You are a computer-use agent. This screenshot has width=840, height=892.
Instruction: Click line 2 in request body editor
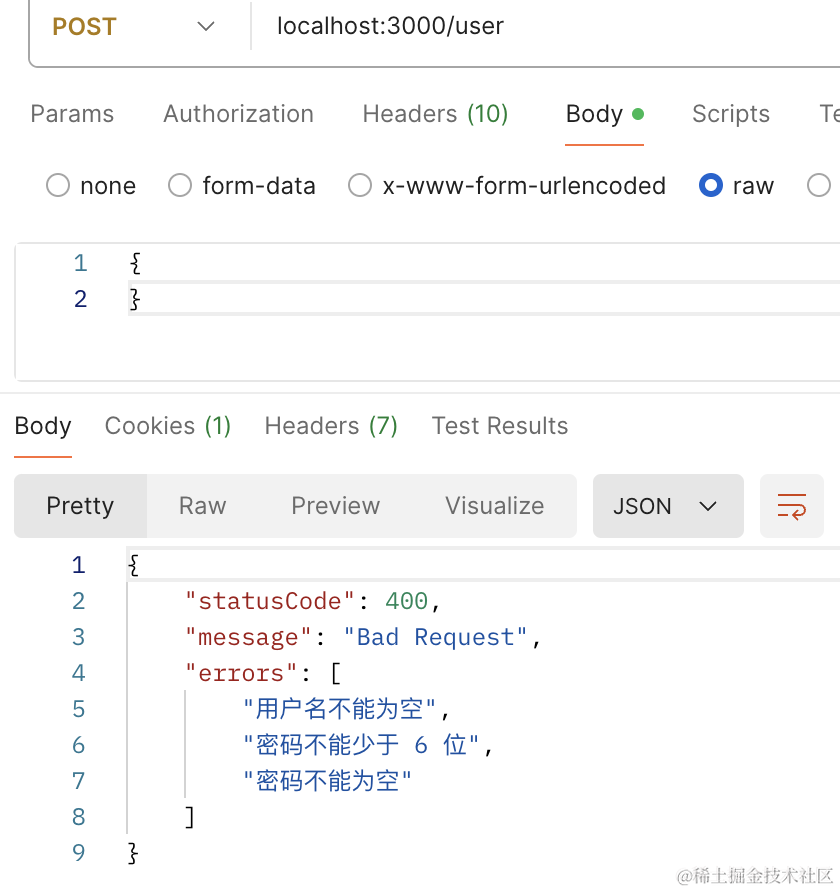pos(400,299)
